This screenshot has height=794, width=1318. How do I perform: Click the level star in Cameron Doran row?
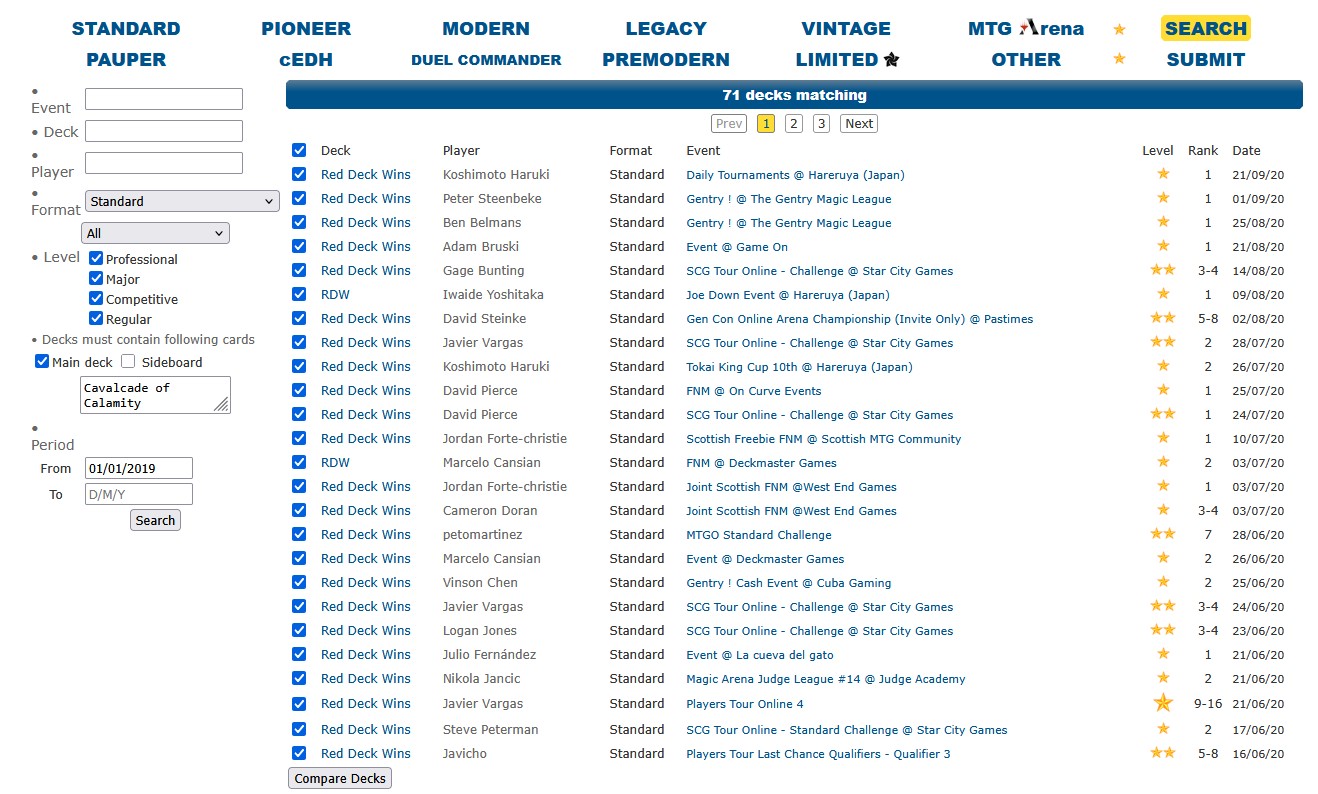[1163, 510]
